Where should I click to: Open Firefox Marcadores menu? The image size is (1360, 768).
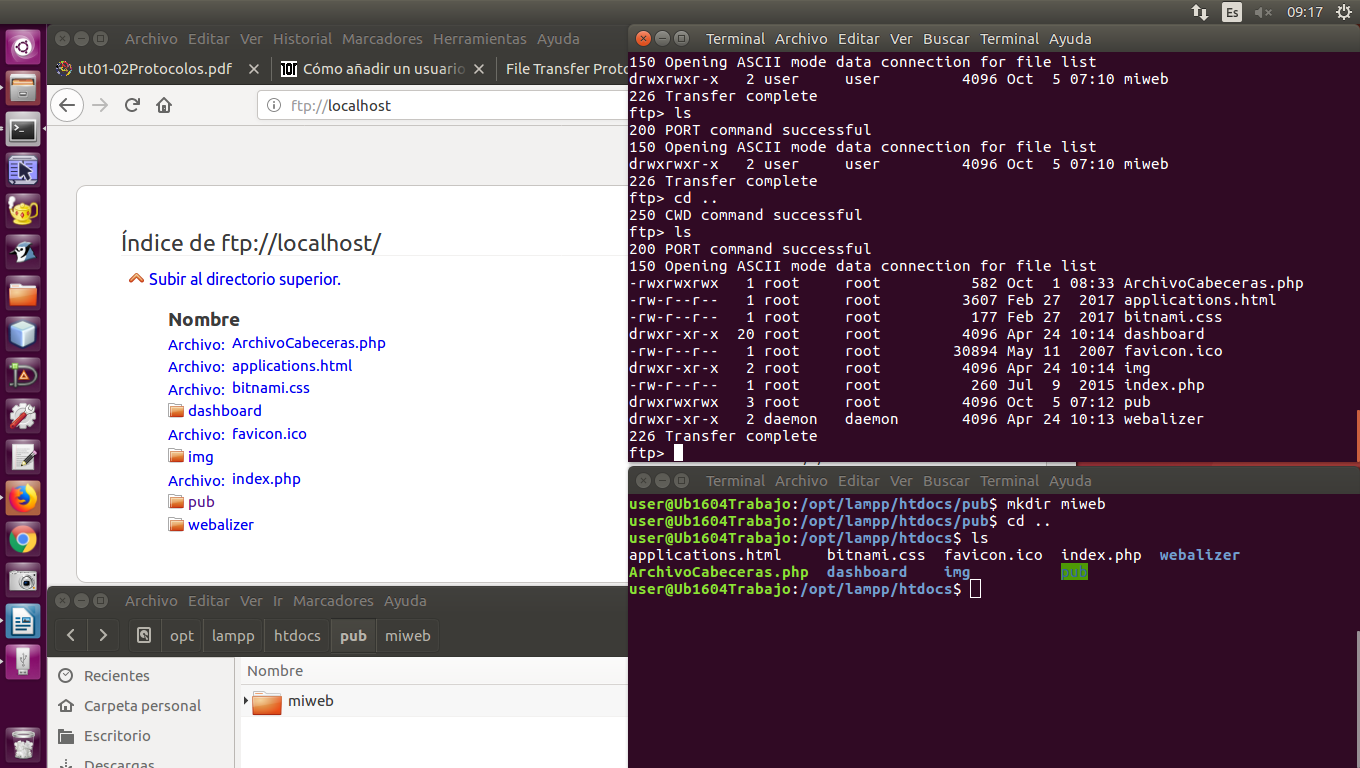click(x=382, y=39)
